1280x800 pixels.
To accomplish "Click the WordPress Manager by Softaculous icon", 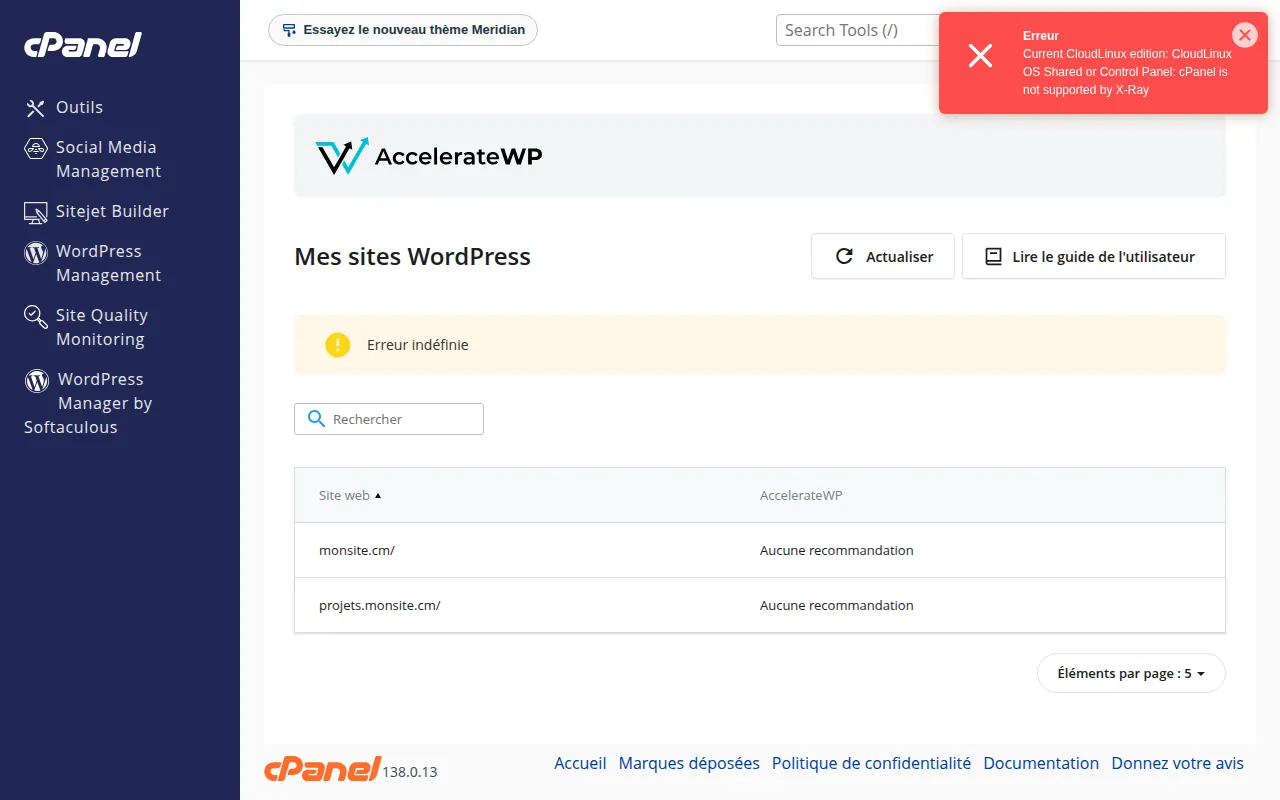I will (37, 380).
